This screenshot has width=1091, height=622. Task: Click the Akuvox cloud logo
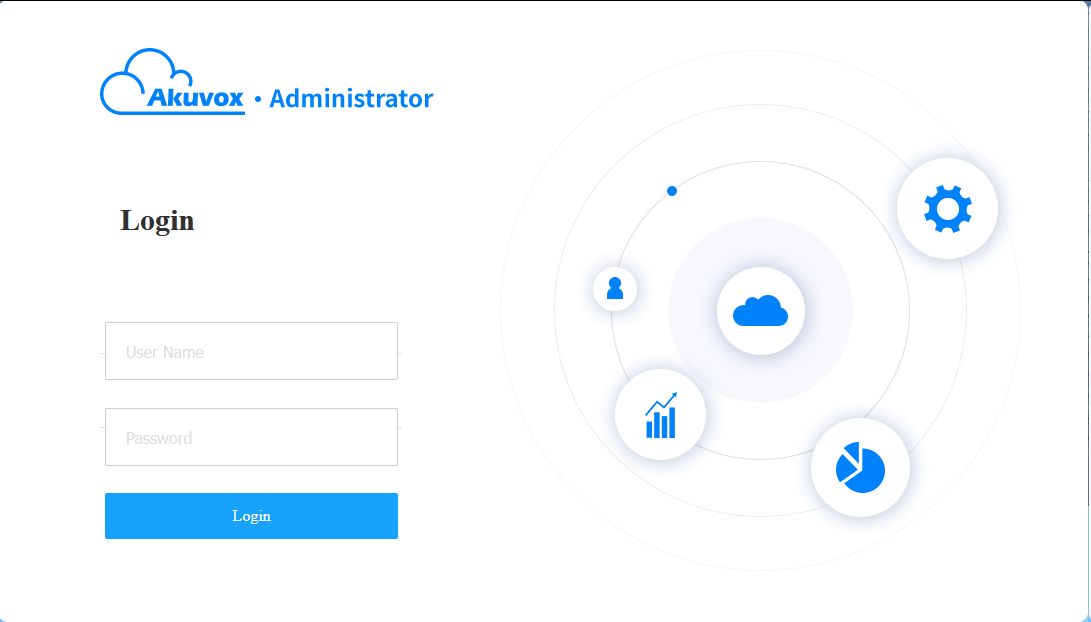[173, 81]
